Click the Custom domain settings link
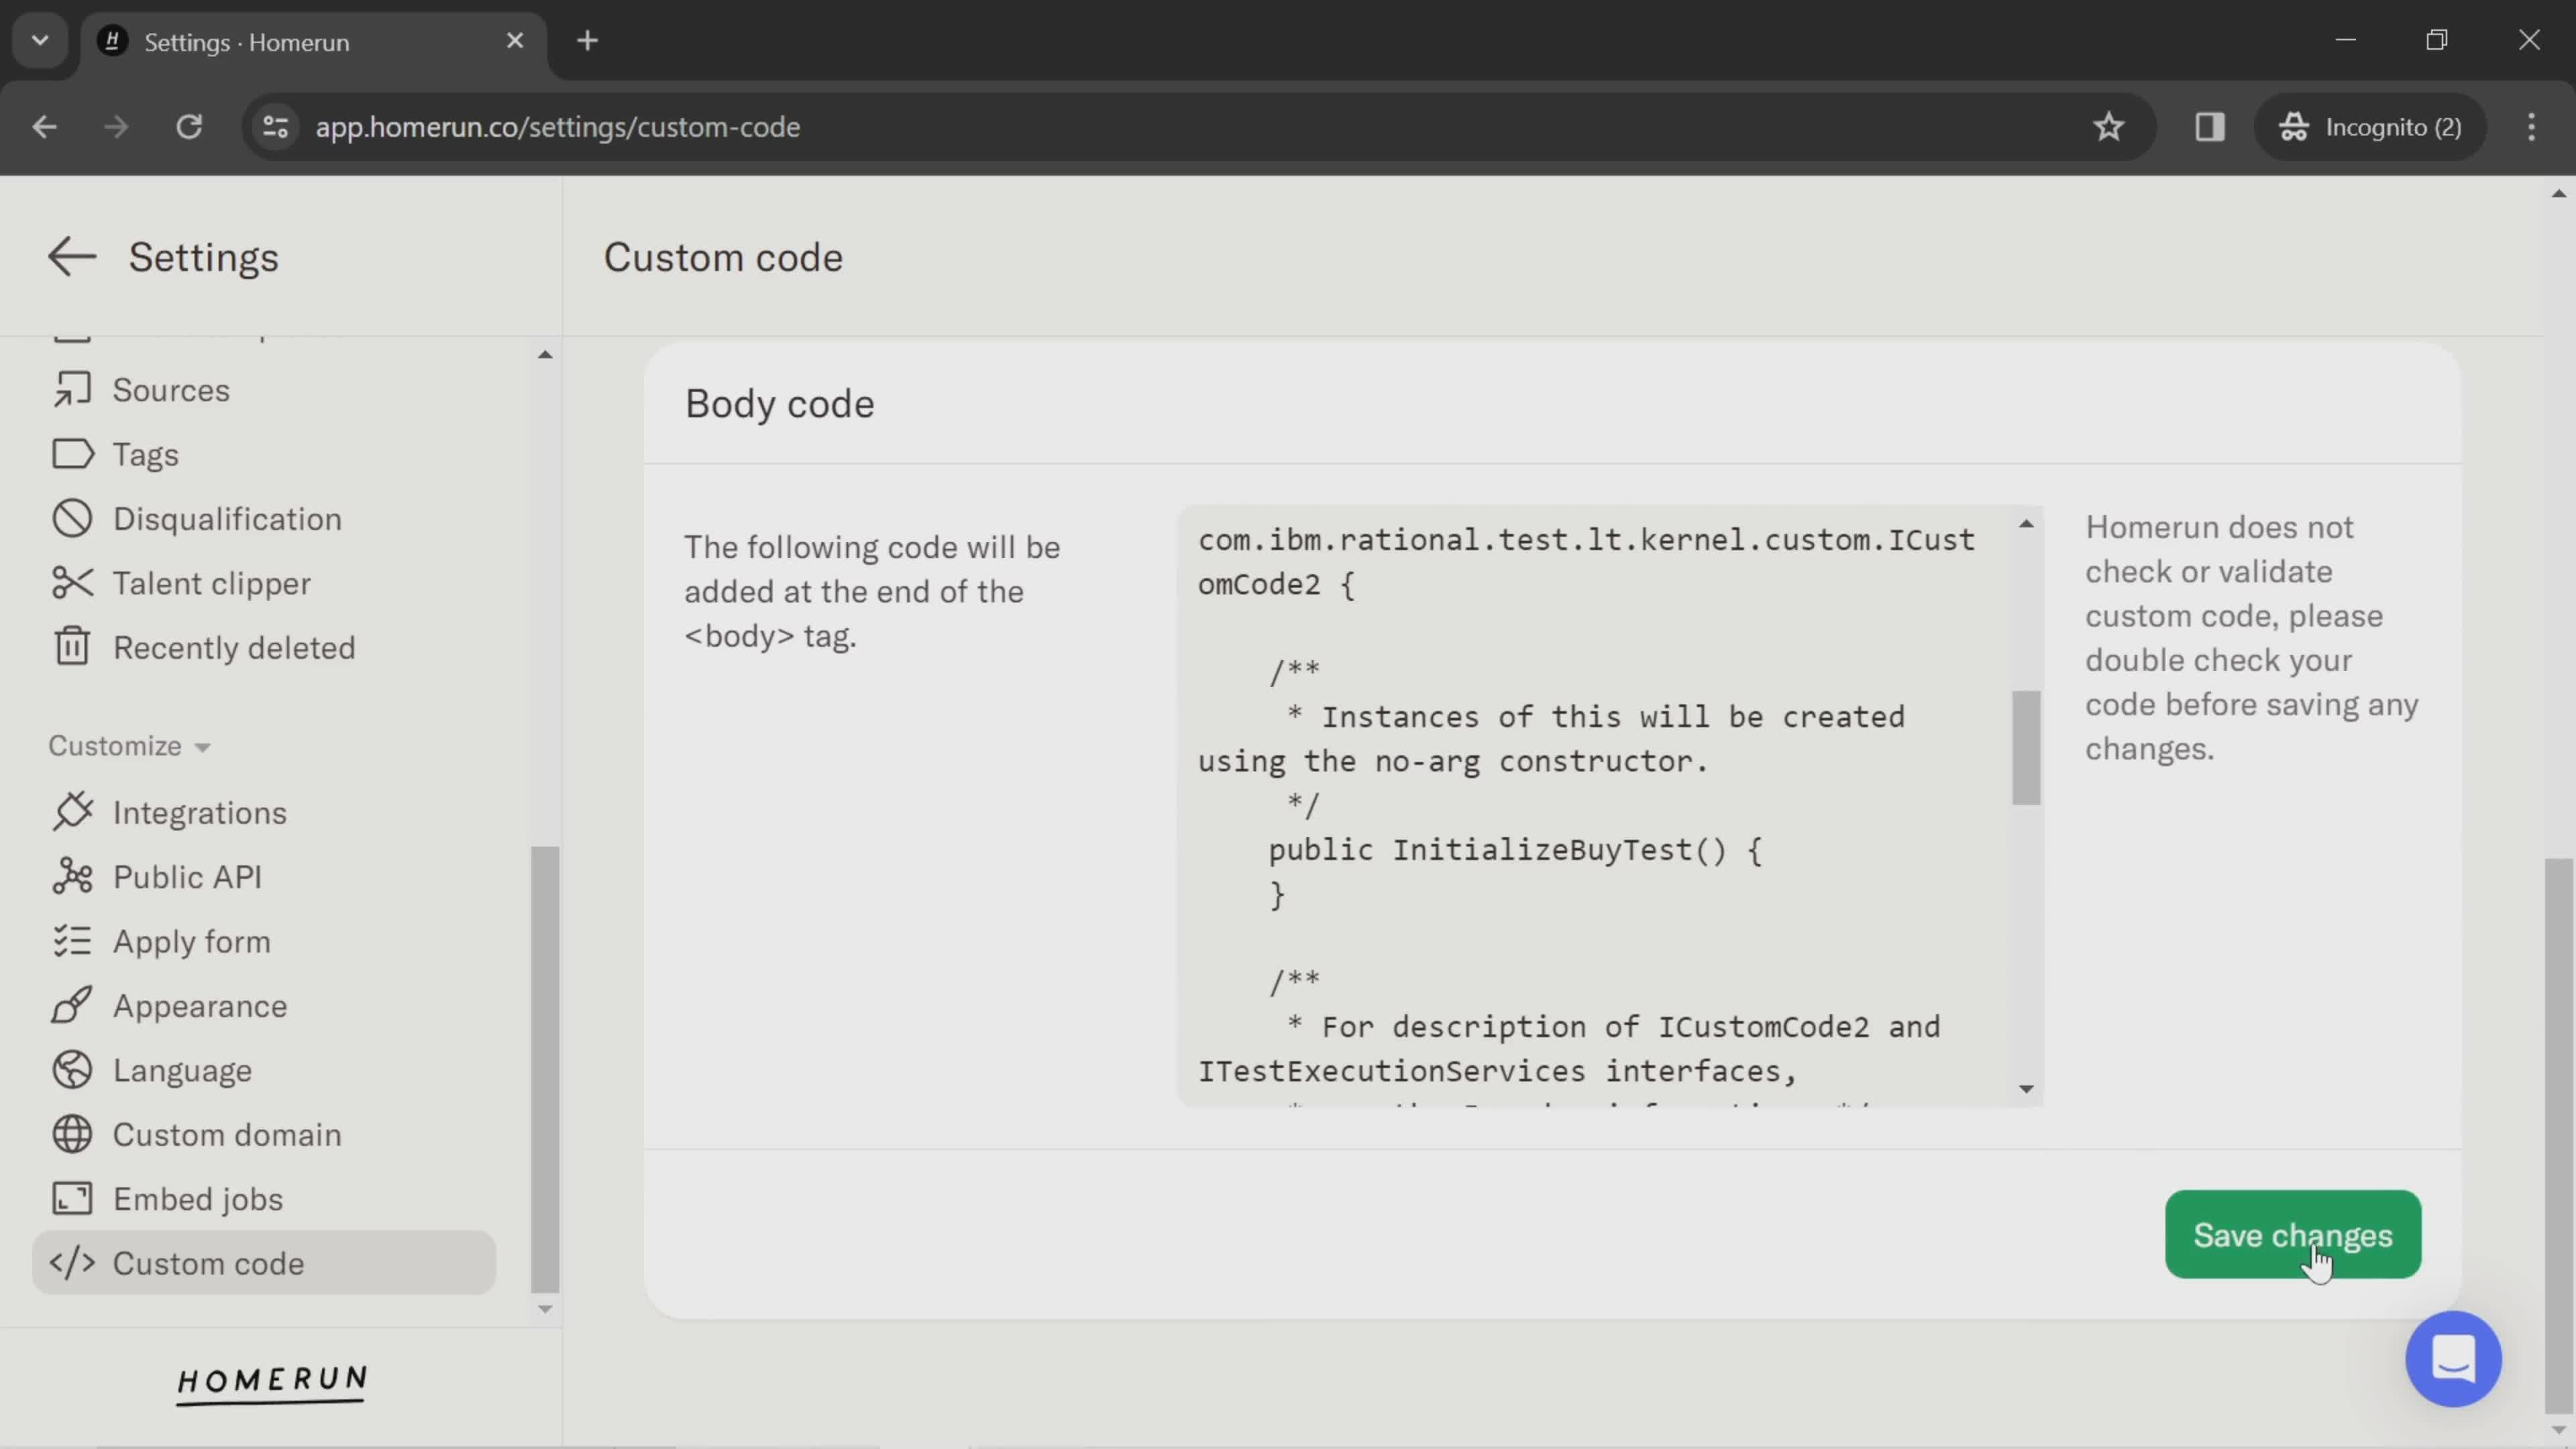 click(x=227, y=1134)
